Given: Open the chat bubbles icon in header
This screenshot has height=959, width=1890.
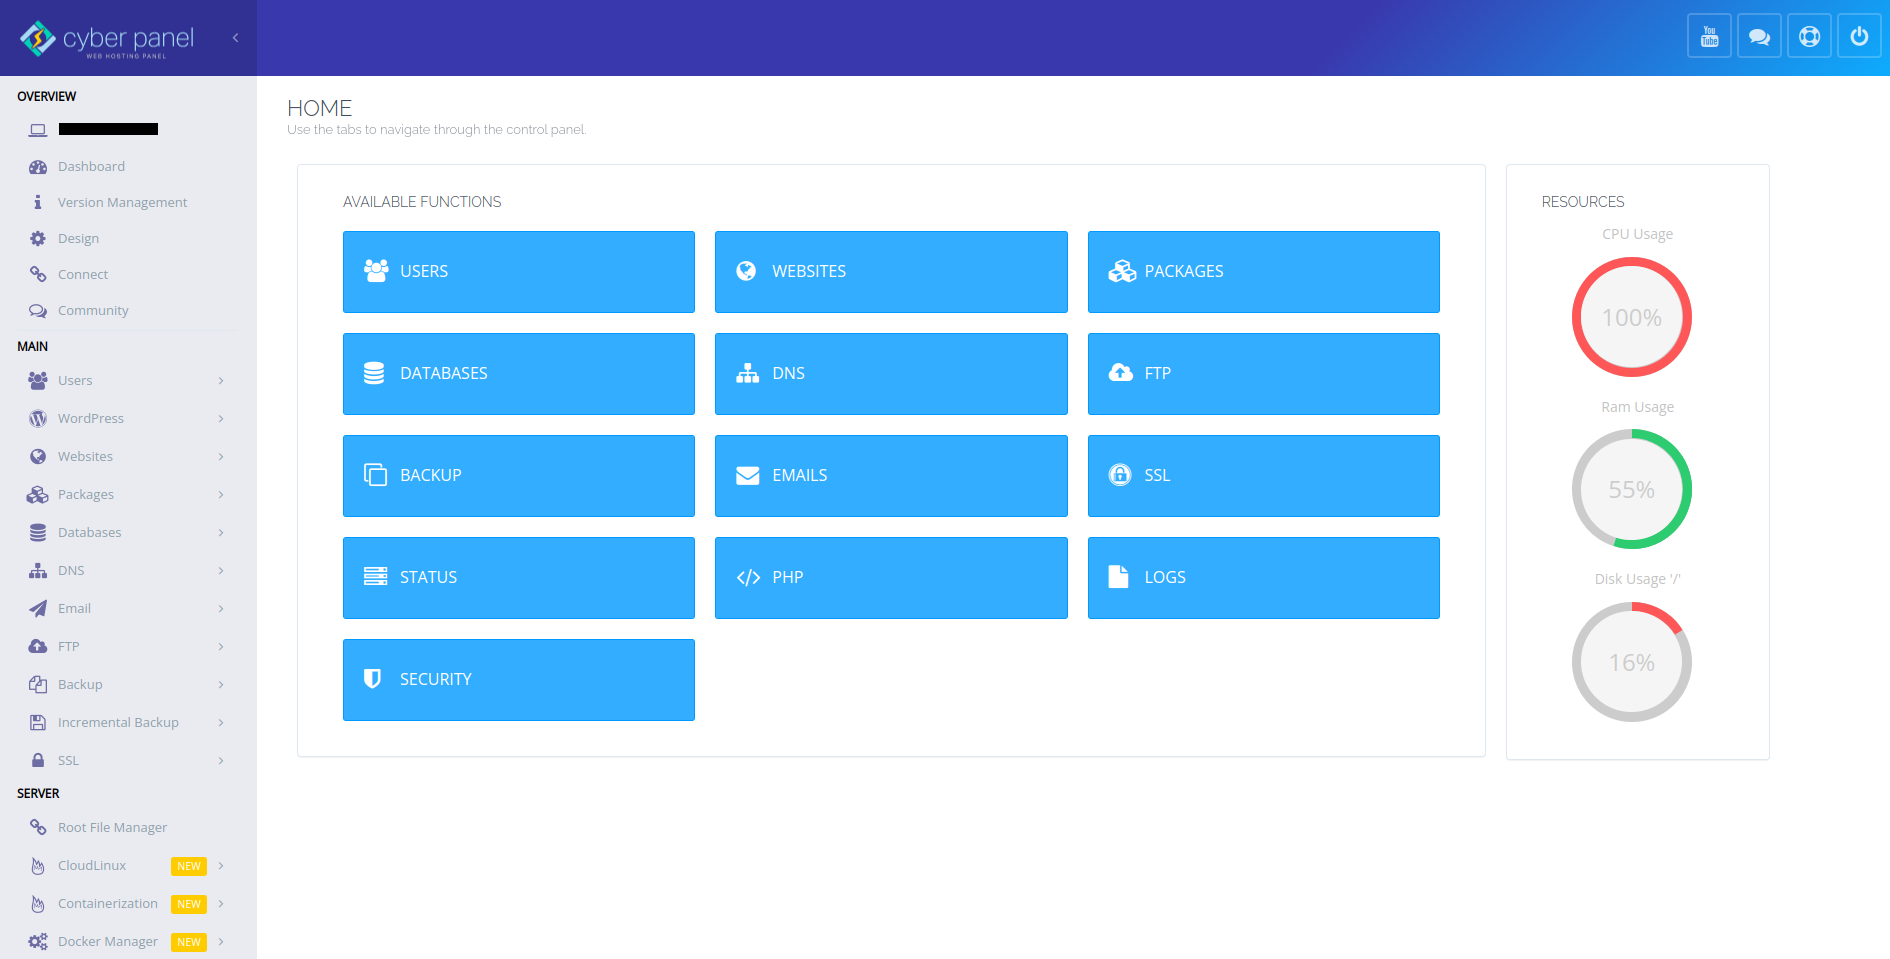Looking at the screenshot, I should (1759, 37).
